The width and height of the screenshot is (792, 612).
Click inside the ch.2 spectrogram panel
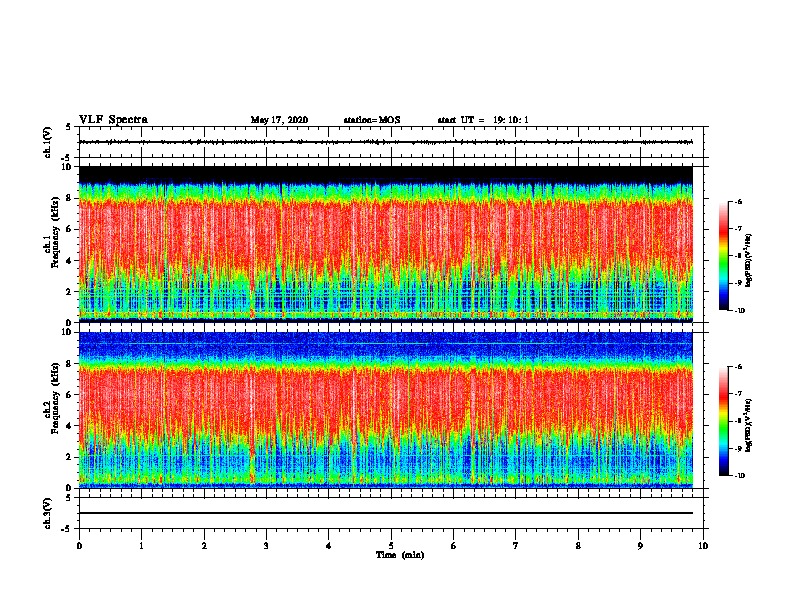point(385,410)
